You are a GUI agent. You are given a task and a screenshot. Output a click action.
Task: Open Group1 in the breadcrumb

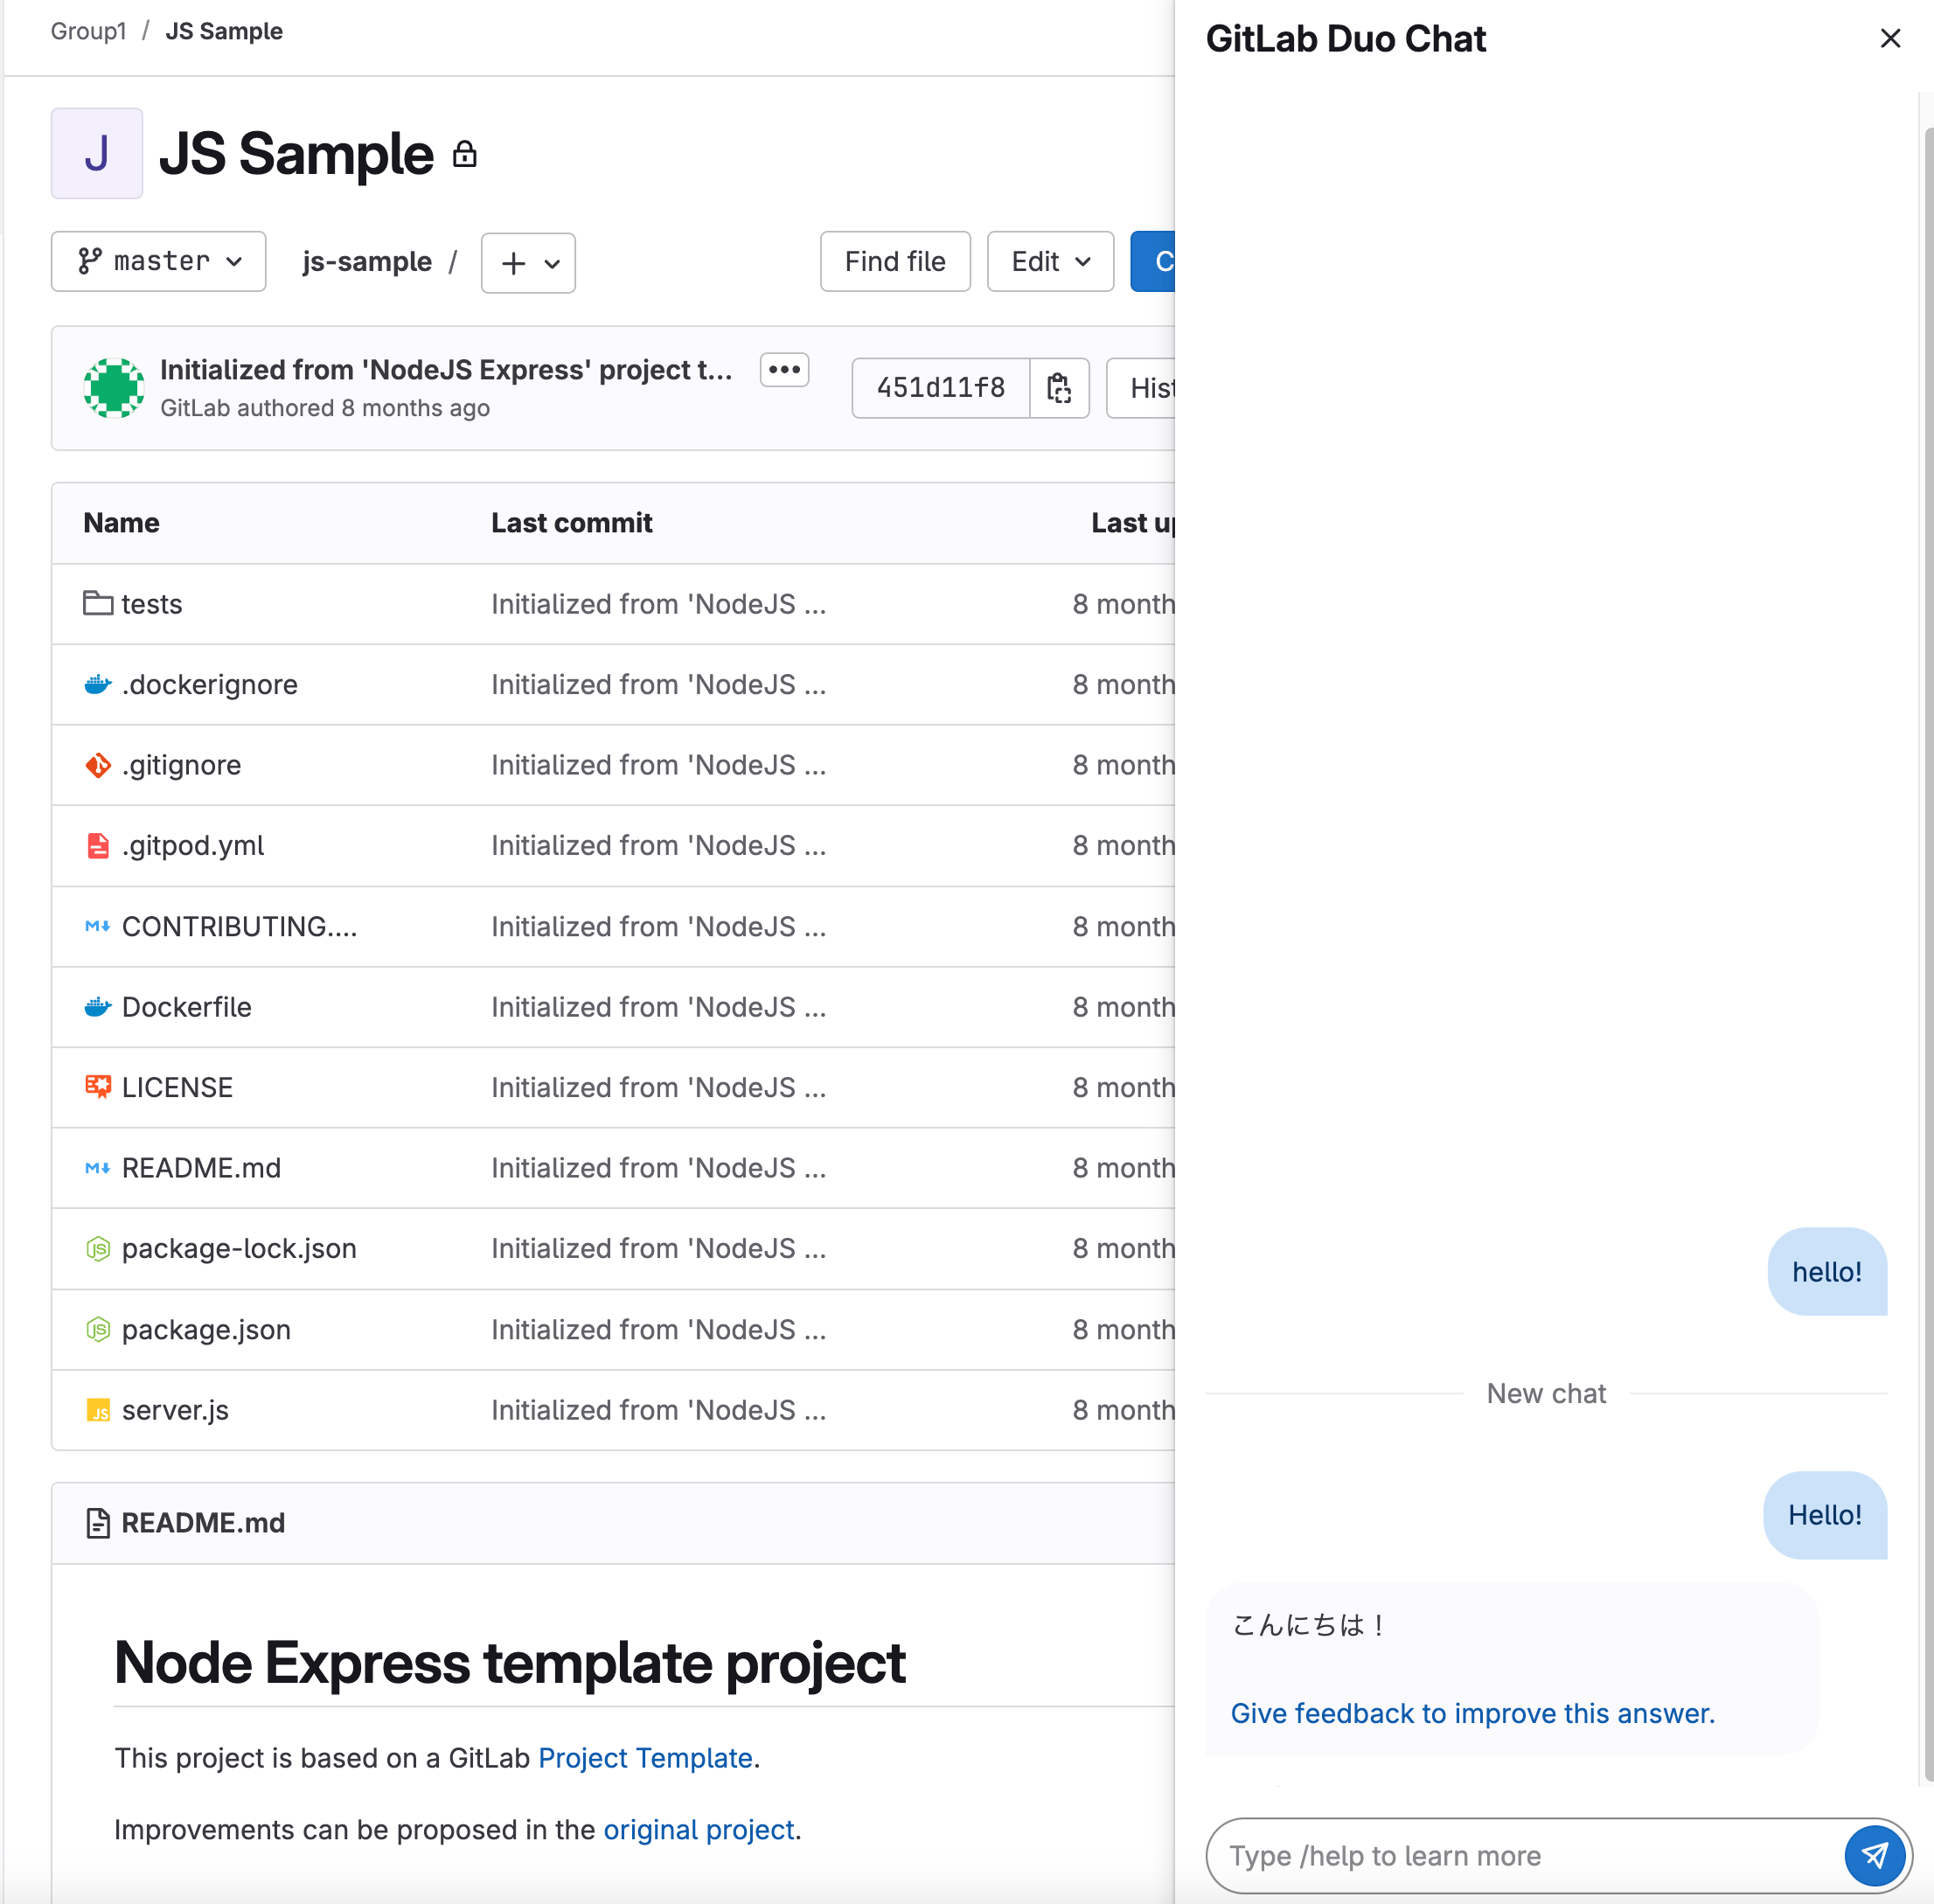pos(88,31)
